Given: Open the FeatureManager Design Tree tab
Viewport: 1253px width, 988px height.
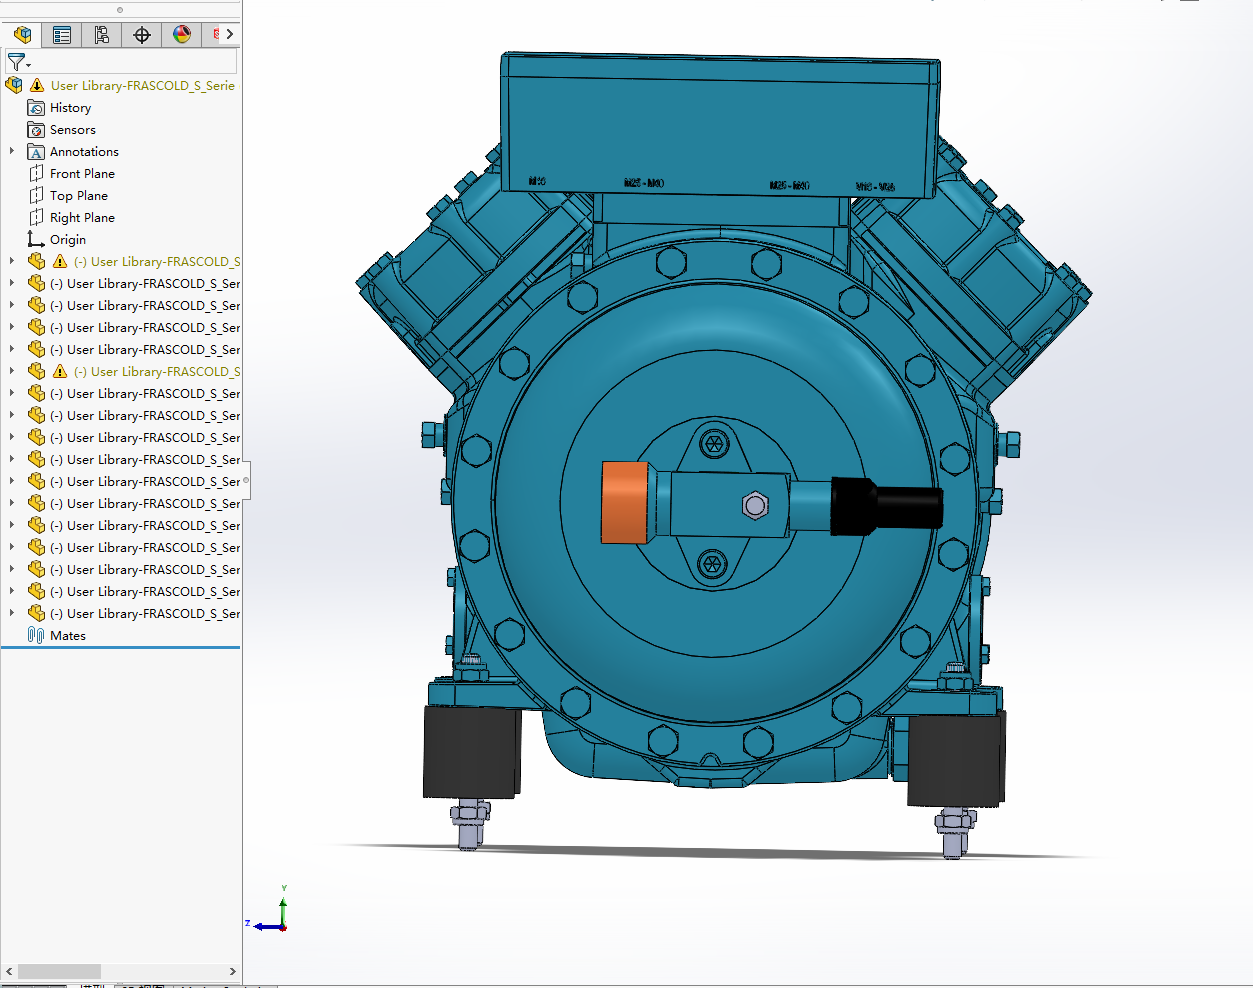Looking at the screenshot, I should coord(22,35).
